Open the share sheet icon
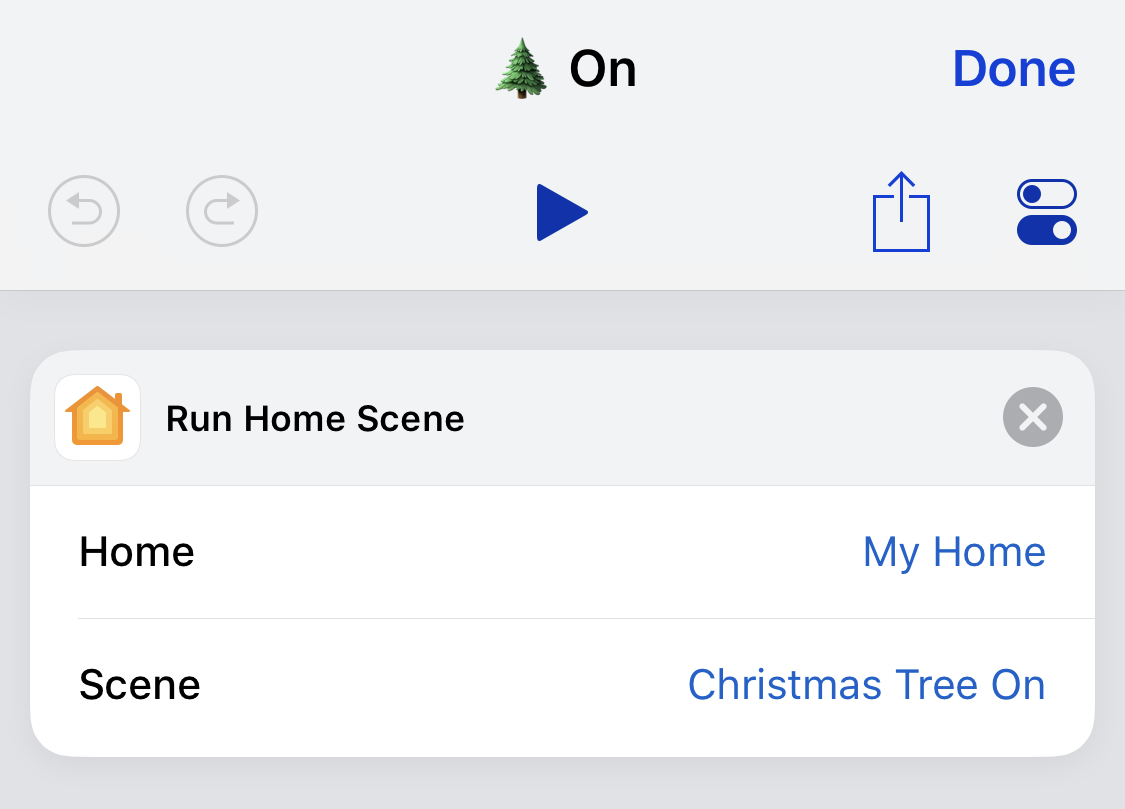The height and width of the screenshot is (809, 1125). 901,212
